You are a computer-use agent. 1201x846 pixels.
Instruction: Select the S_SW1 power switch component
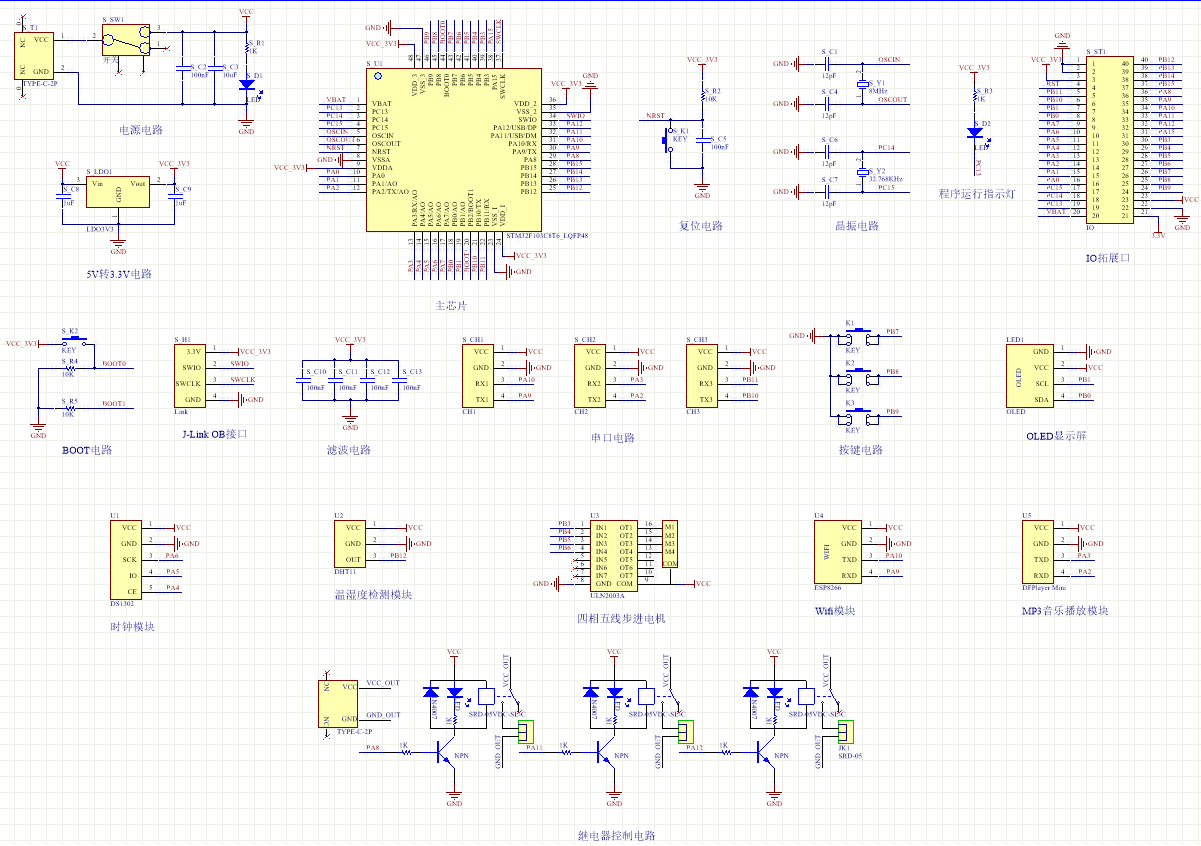tap(126, 41)
